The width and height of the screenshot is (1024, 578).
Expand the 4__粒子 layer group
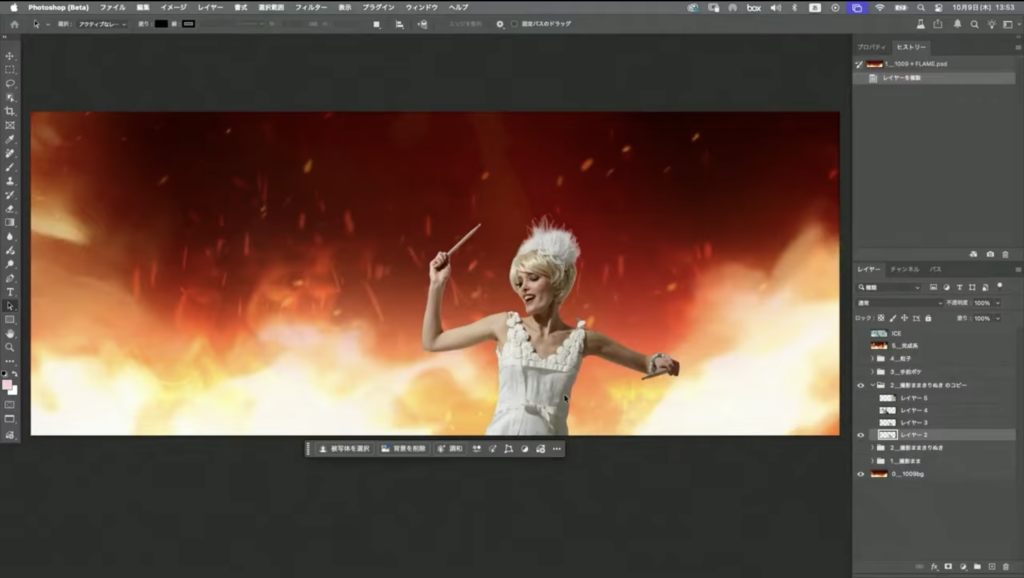(x=871, y=358)
